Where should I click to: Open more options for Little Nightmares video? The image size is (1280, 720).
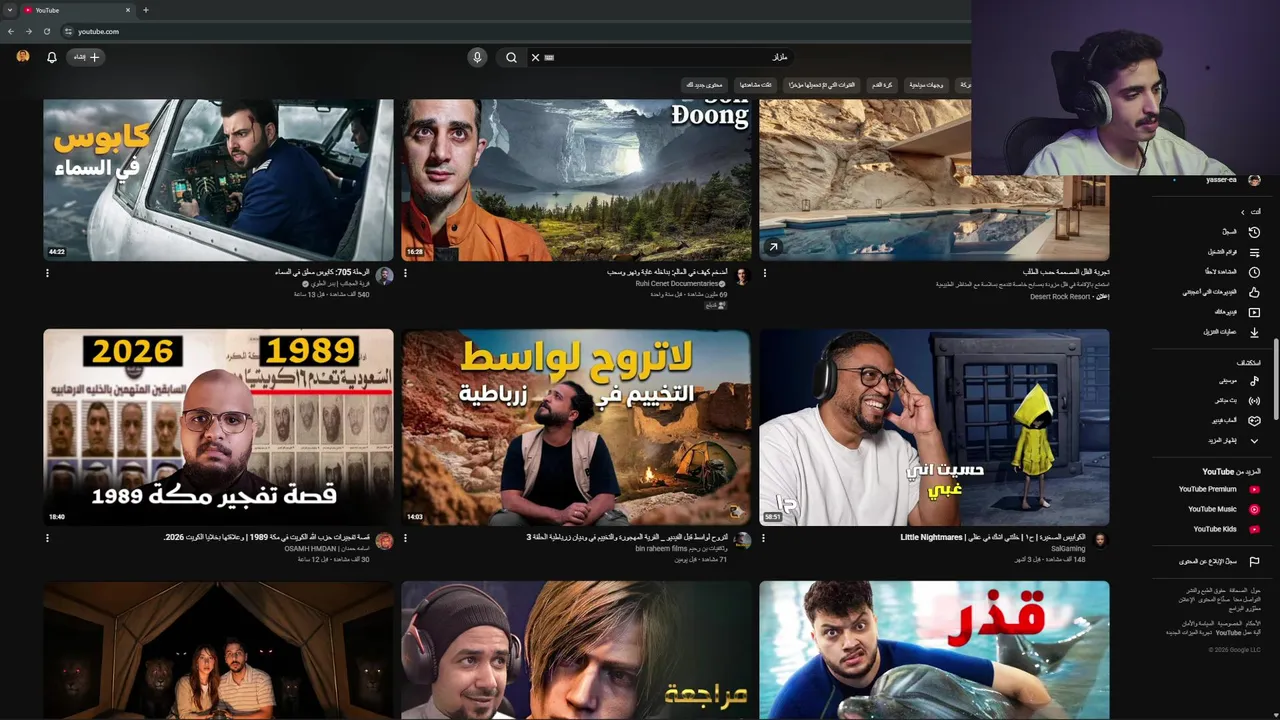tap(763, 538)
